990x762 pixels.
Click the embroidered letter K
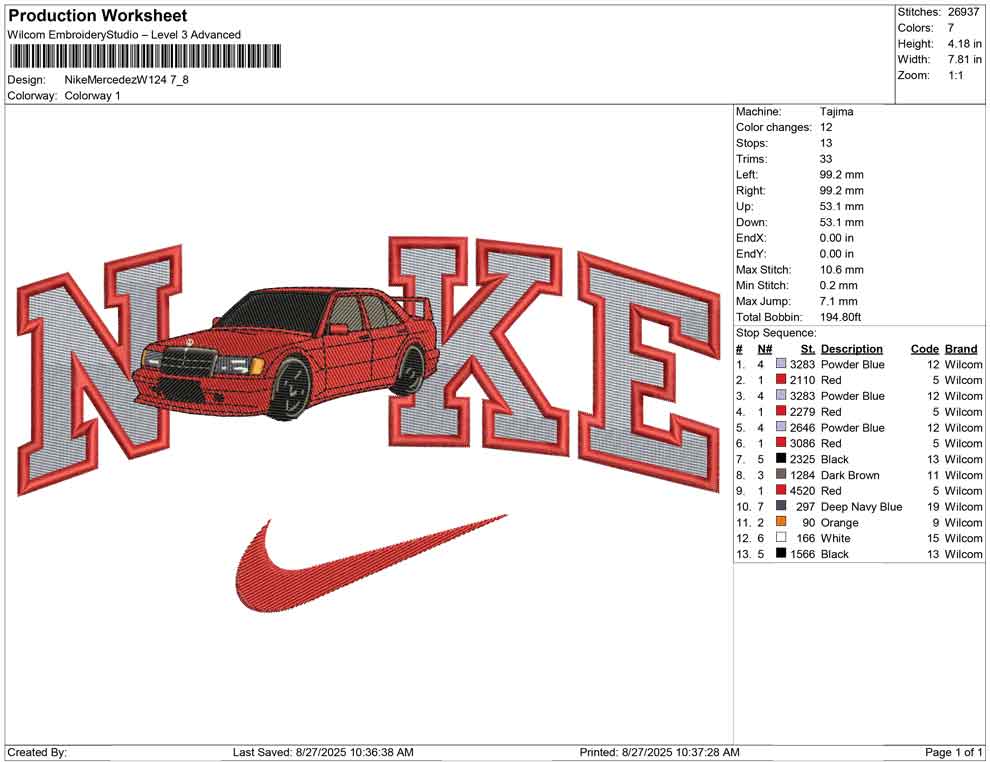coord(479,344)
